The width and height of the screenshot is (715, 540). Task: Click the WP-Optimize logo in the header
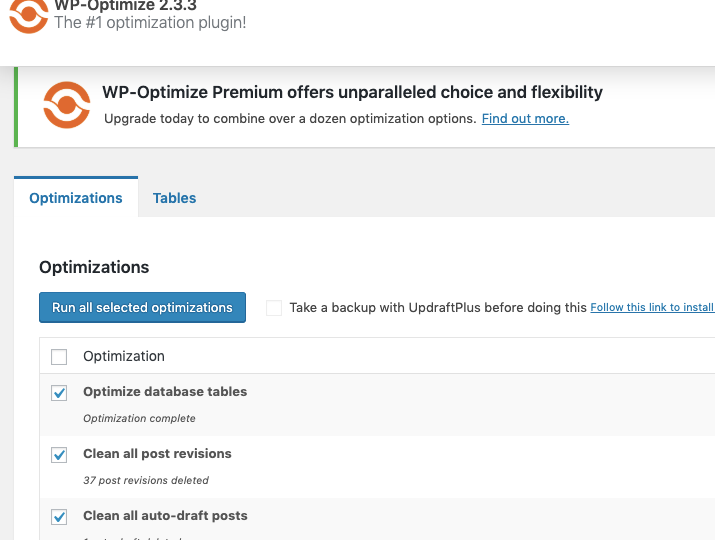pyautogui.click(x=27, y=14)
